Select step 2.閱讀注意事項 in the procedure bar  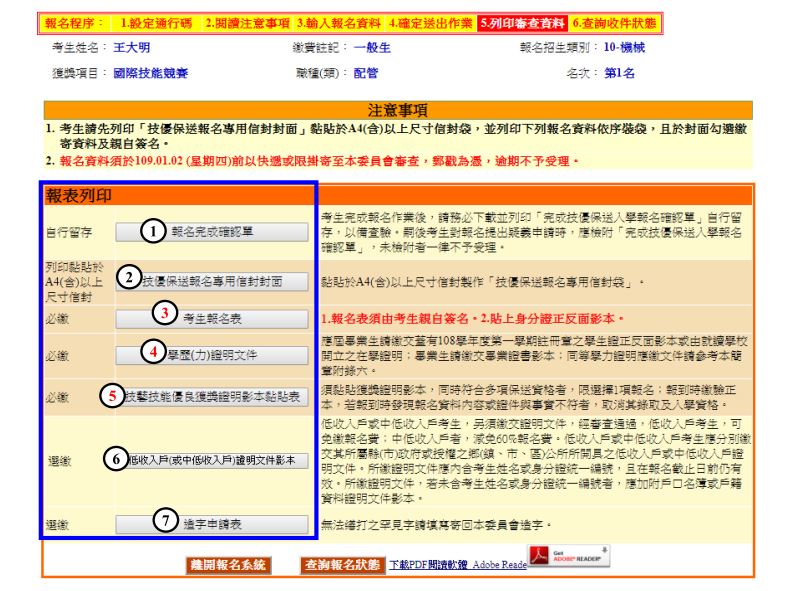(x=247, y=23)
